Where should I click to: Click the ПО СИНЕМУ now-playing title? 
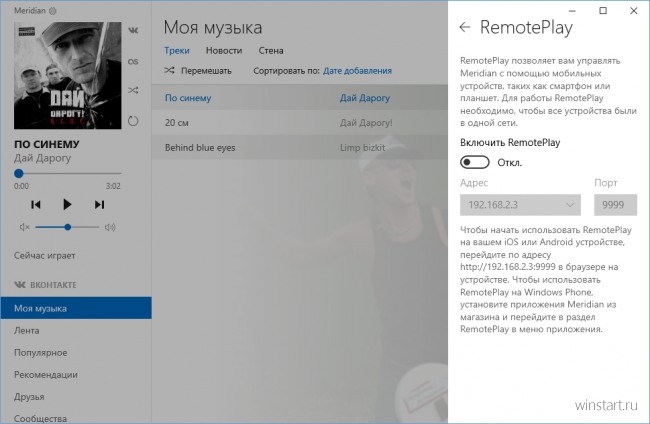pos(47,144)
